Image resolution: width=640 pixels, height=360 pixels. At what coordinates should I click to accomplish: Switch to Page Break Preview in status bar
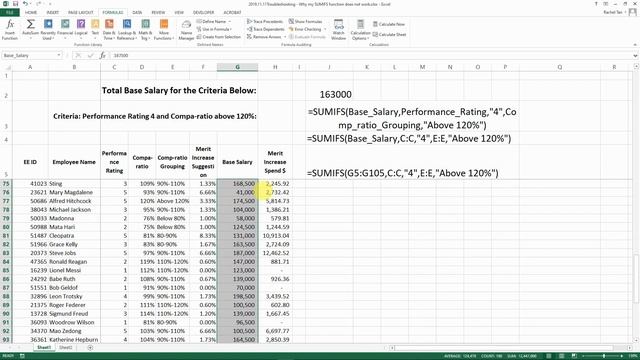click(x=574, y=356)
